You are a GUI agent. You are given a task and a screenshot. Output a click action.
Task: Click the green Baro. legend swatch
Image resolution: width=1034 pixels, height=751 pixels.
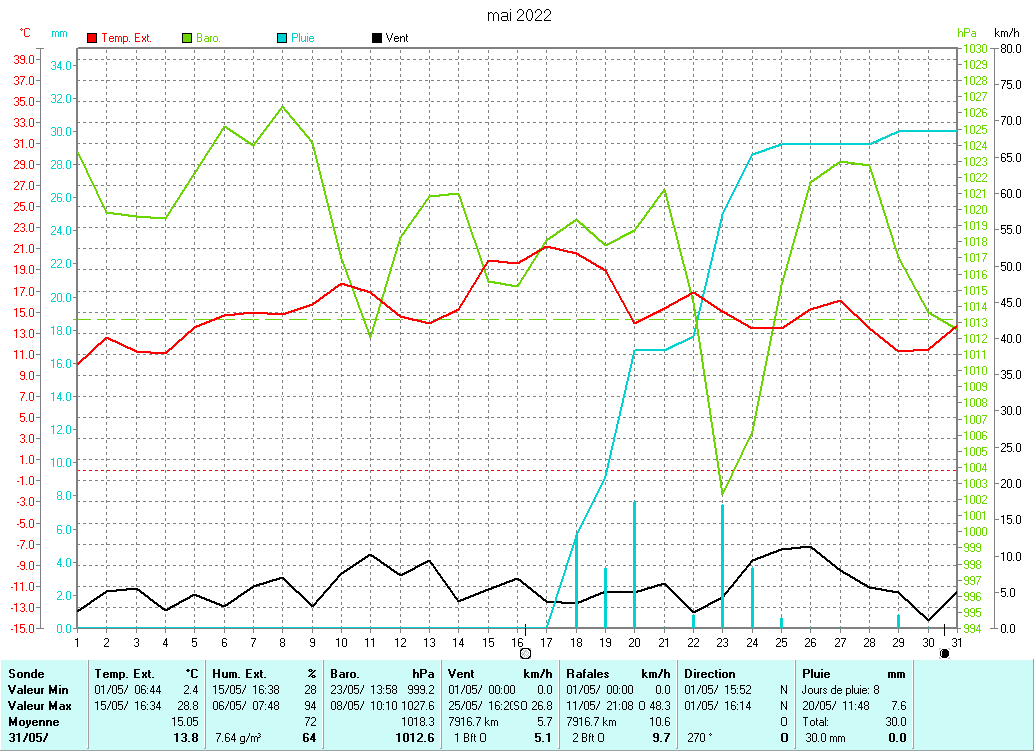tap(187, 38)
